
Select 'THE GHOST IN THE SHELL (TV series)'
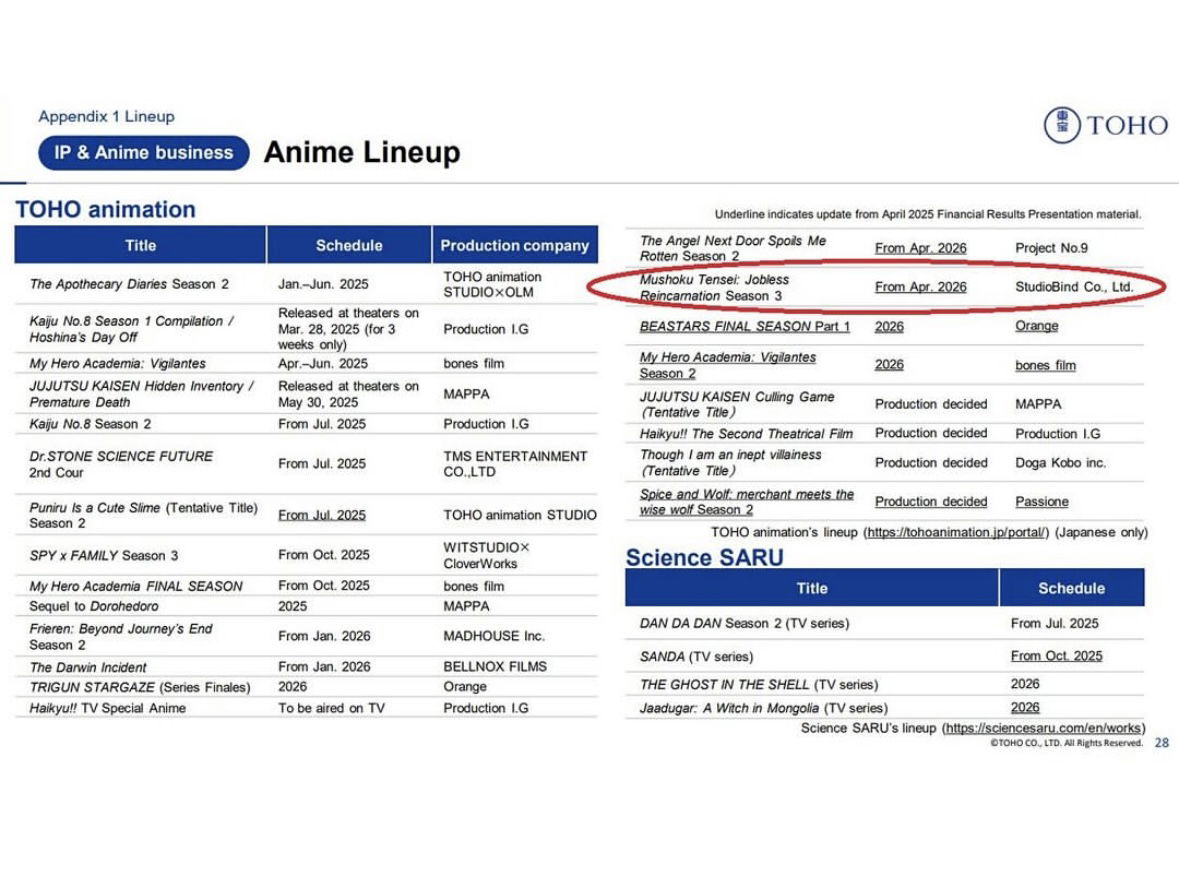point(759,684)
